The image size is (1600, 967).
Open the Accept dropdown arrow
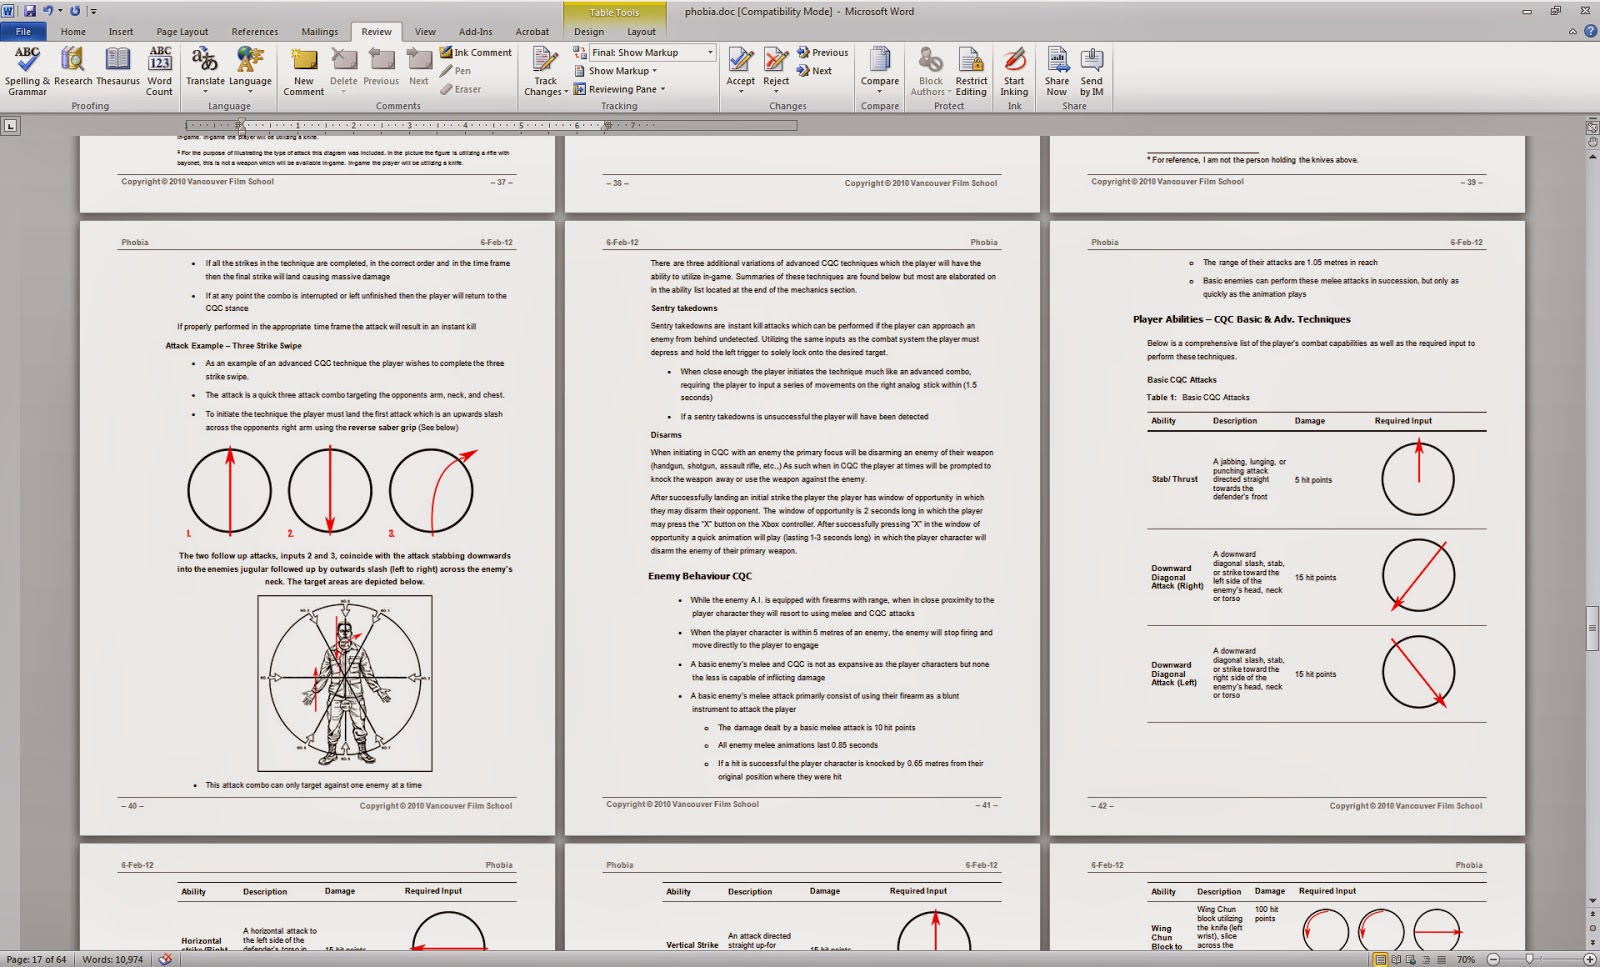point(741,92)
